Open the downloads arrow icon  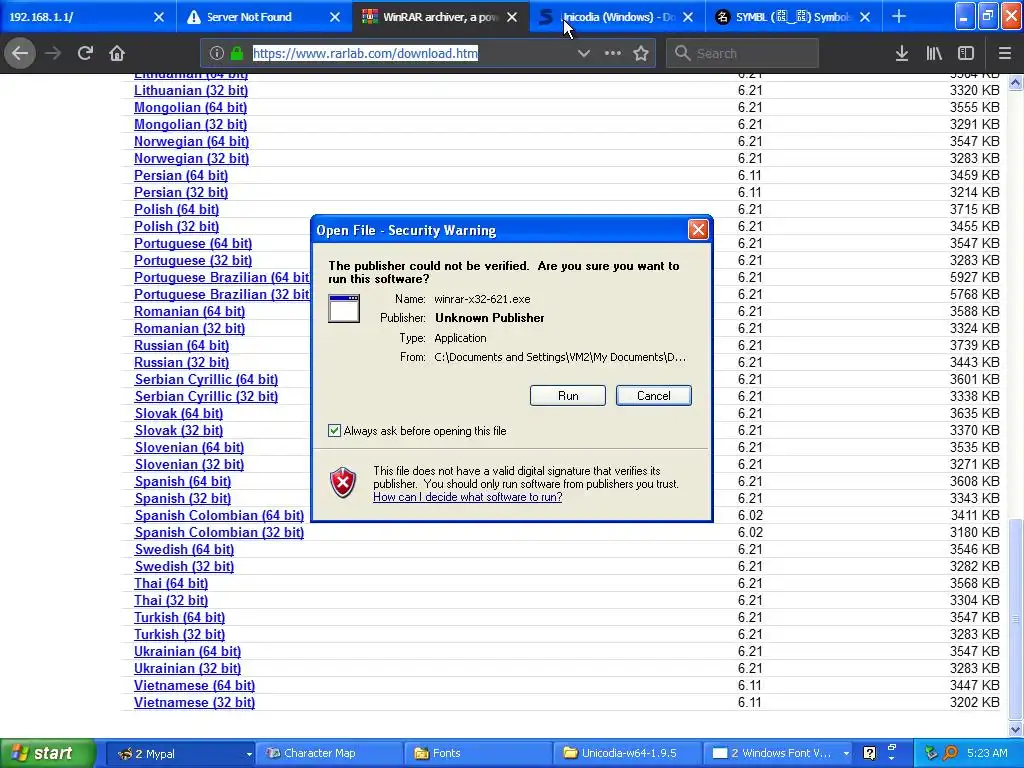point(902,53)
